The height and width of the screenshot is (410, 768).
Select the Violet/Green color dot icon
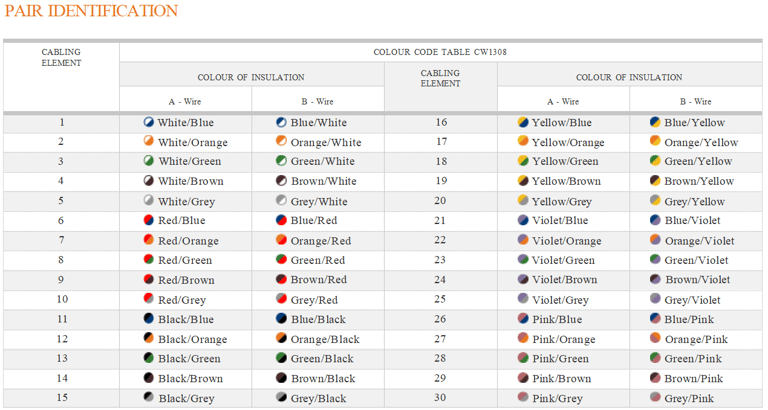(523, 259)
